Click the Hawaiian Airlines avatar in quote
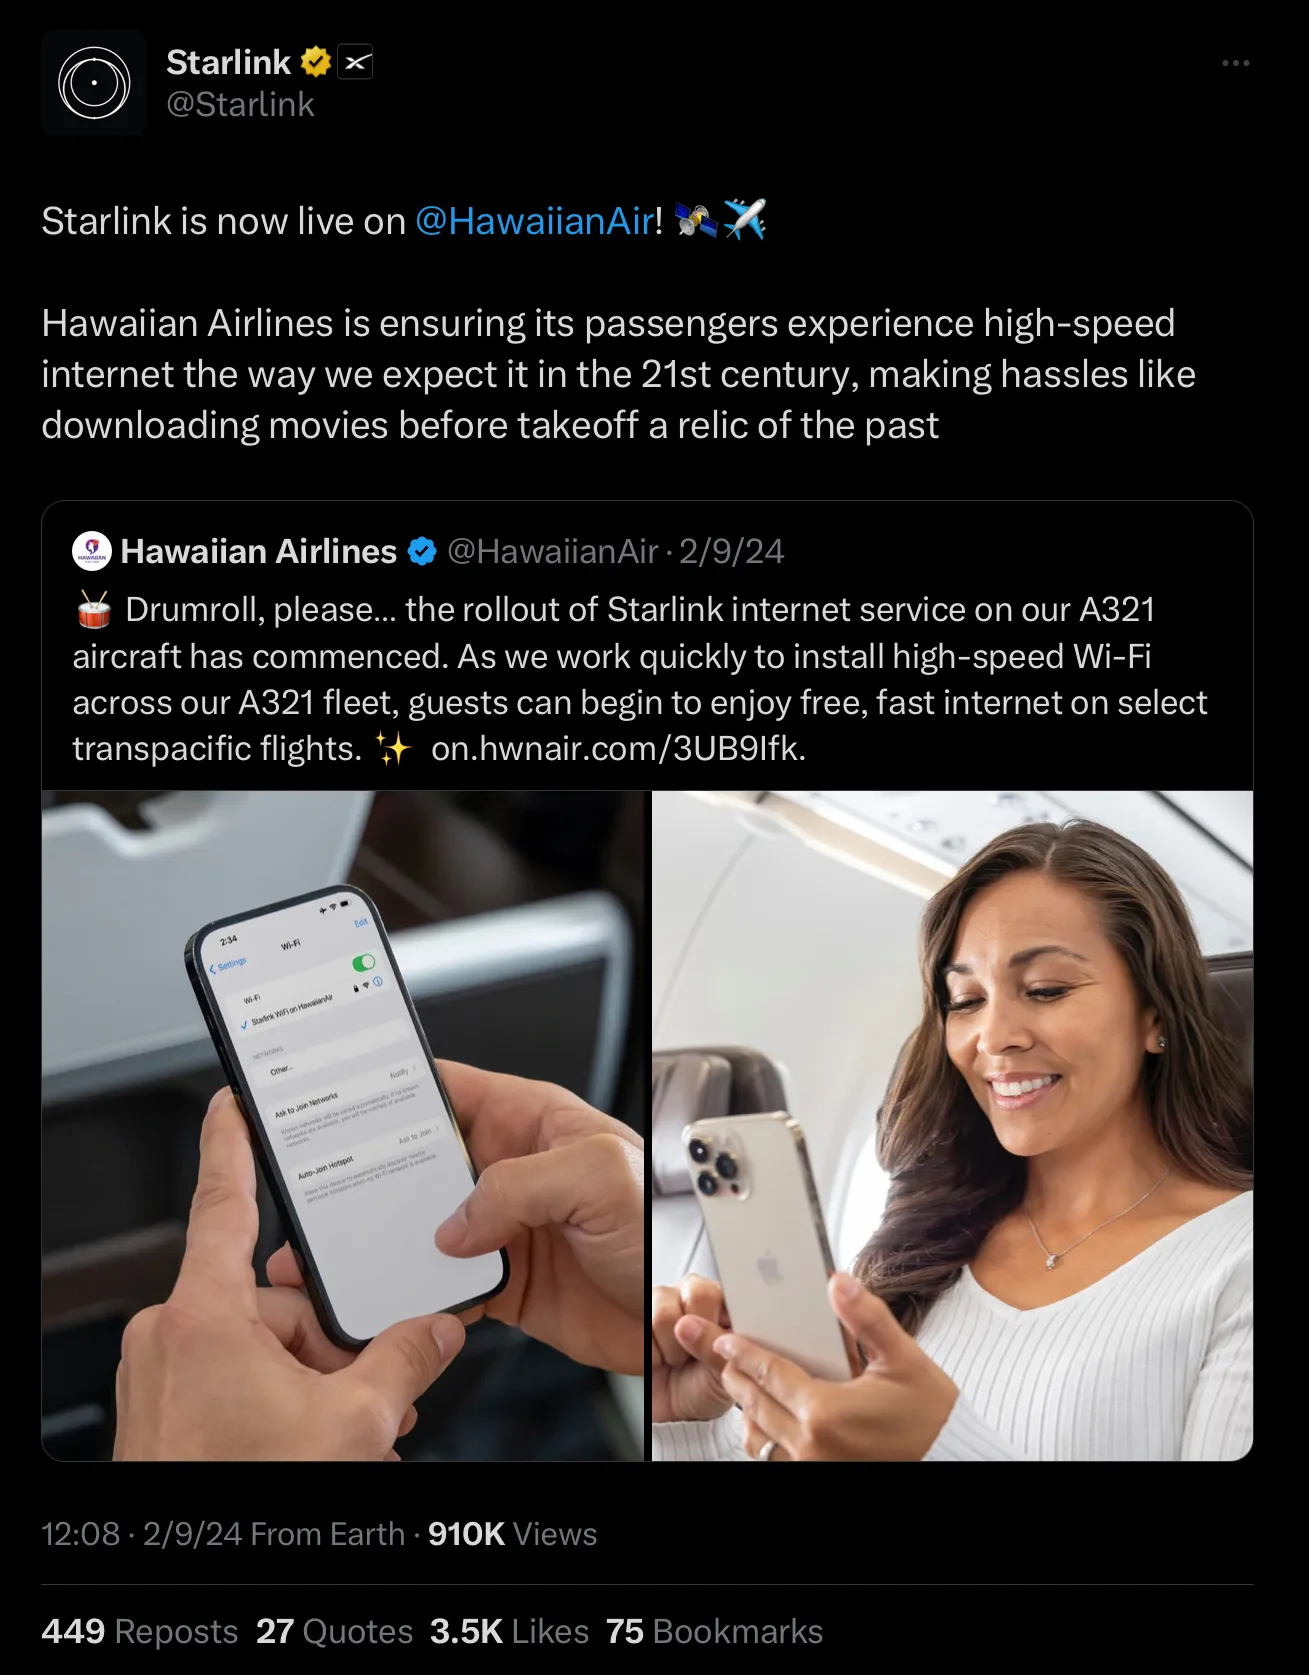 (x=92, y=551)
